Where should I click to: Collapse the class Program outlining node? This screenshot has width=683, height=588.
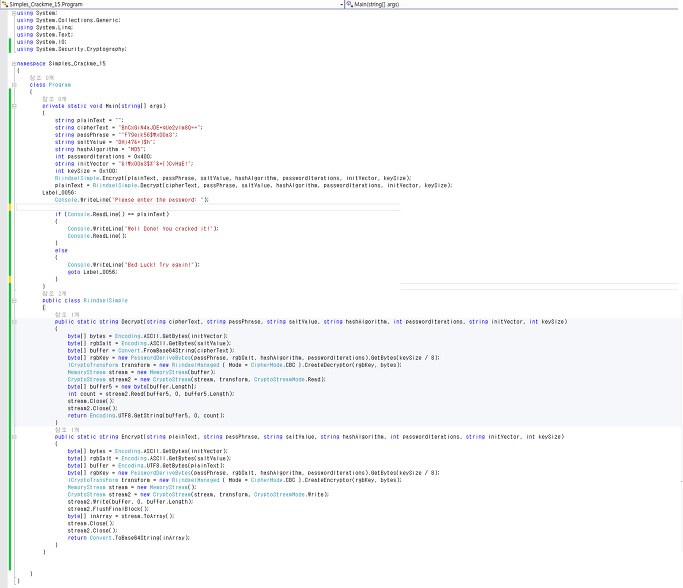coord(14,85)
